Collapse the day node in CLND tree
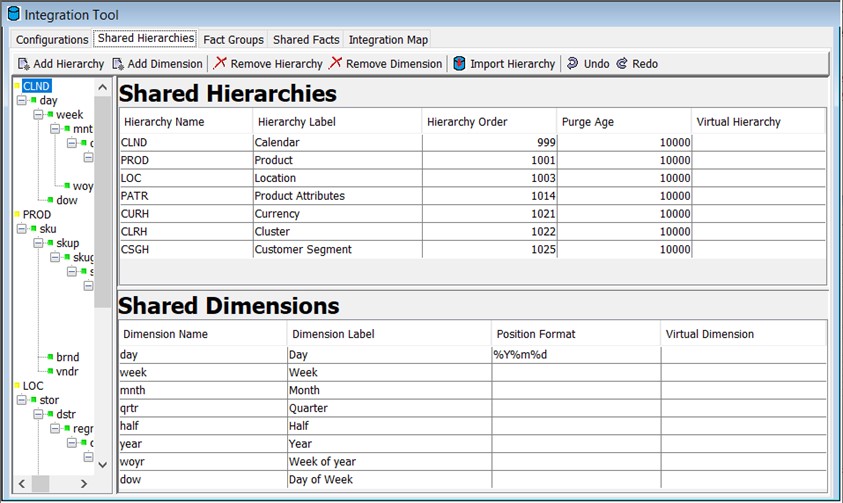Screen dimensions: 843x503 (22, 100)
